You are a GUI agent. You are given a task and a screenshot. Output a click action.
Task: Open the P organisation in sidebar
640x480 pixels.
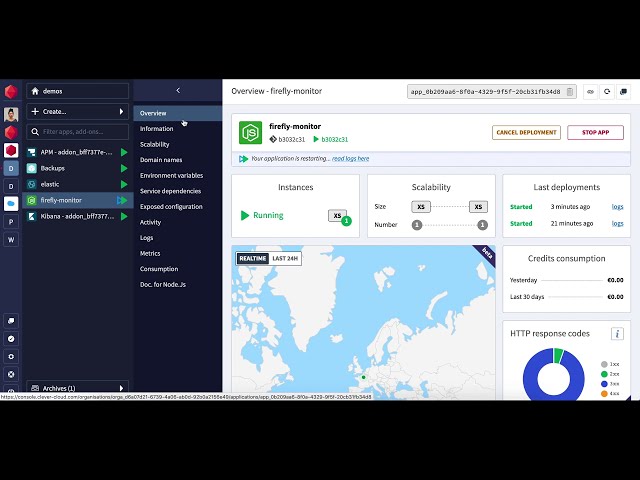coord(11,222)
